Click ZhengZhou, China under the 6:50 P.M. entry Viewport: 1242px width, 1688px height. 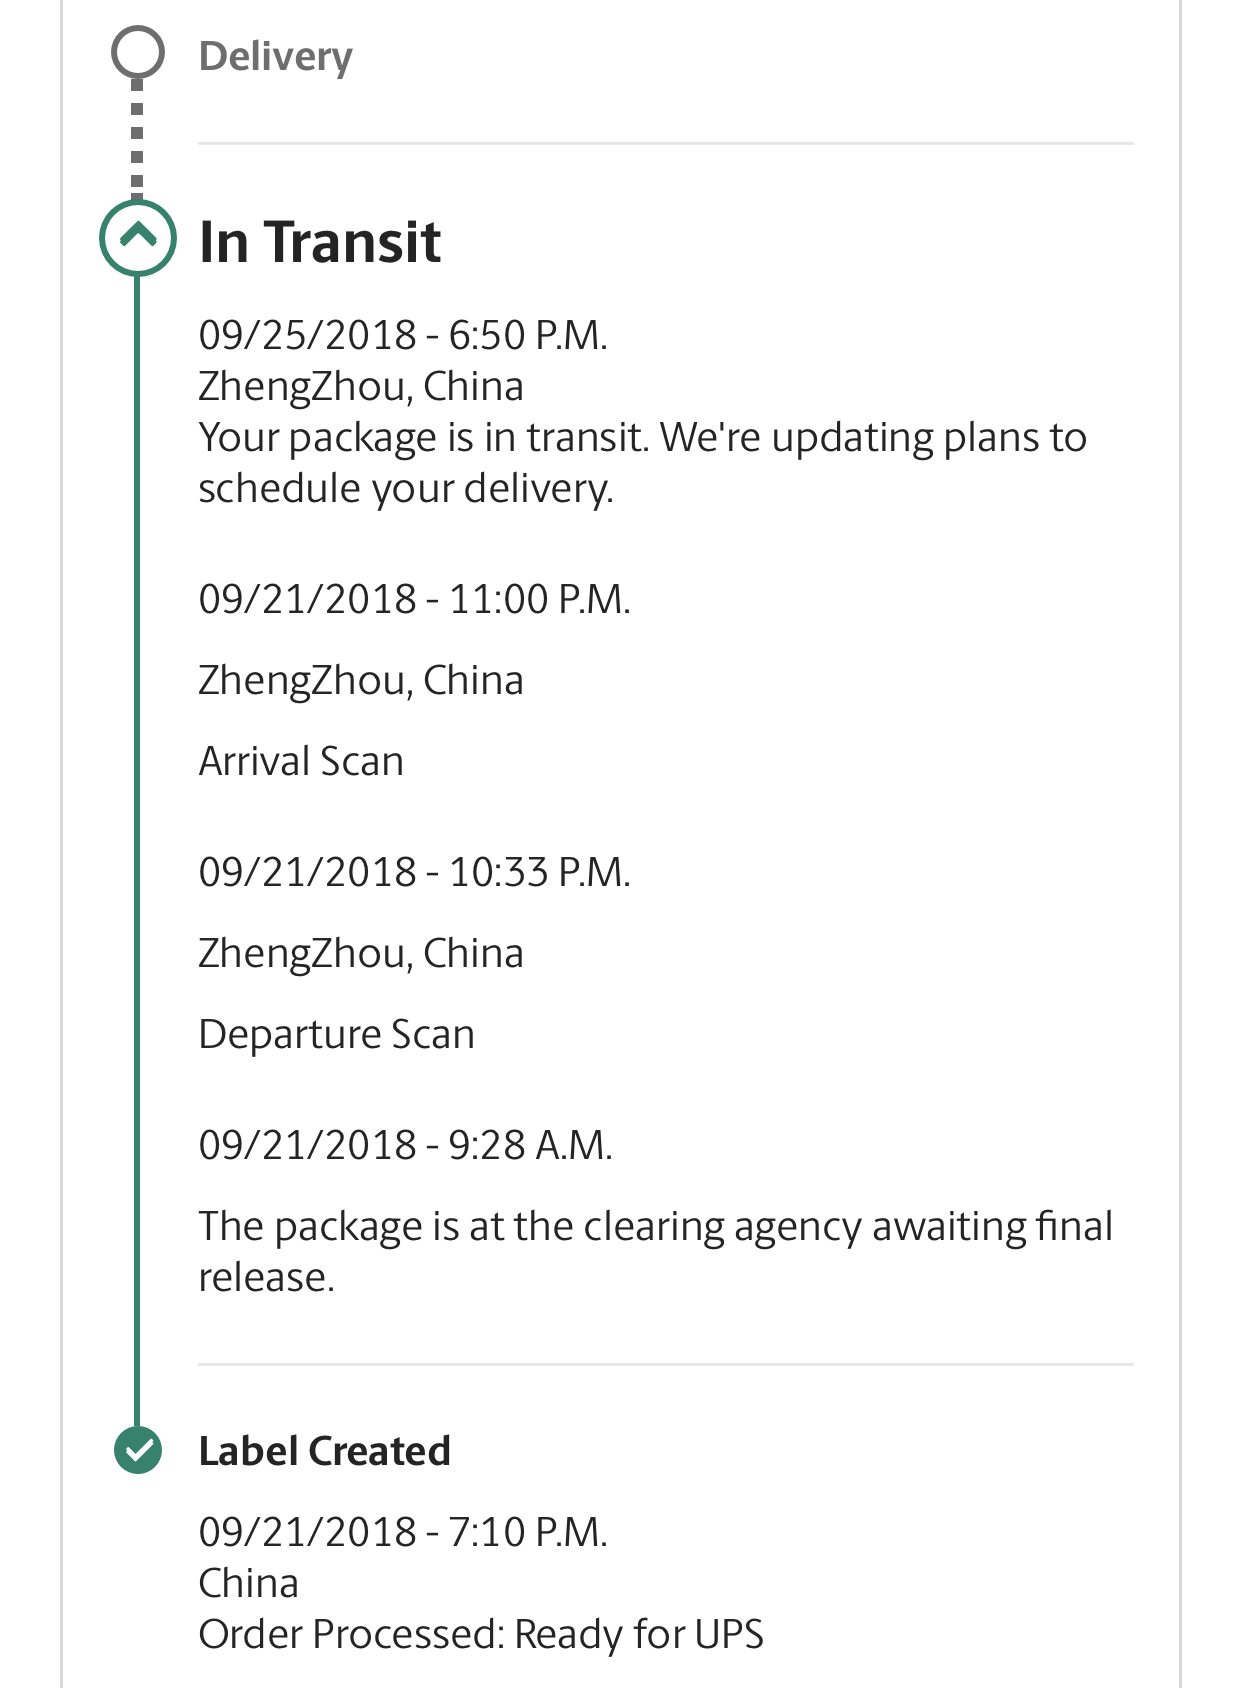(x=360, y=386)
